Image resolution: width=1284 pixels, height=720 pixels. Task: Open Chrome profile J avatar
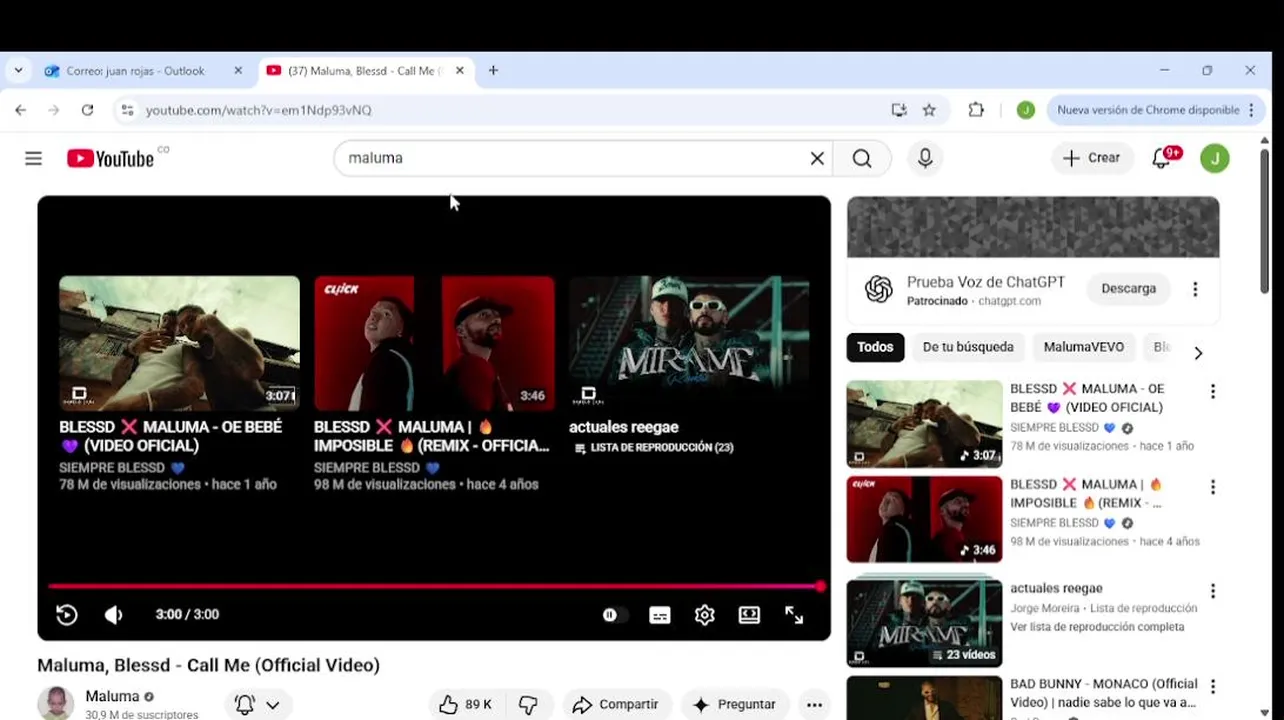click(x=1025, y=110)
